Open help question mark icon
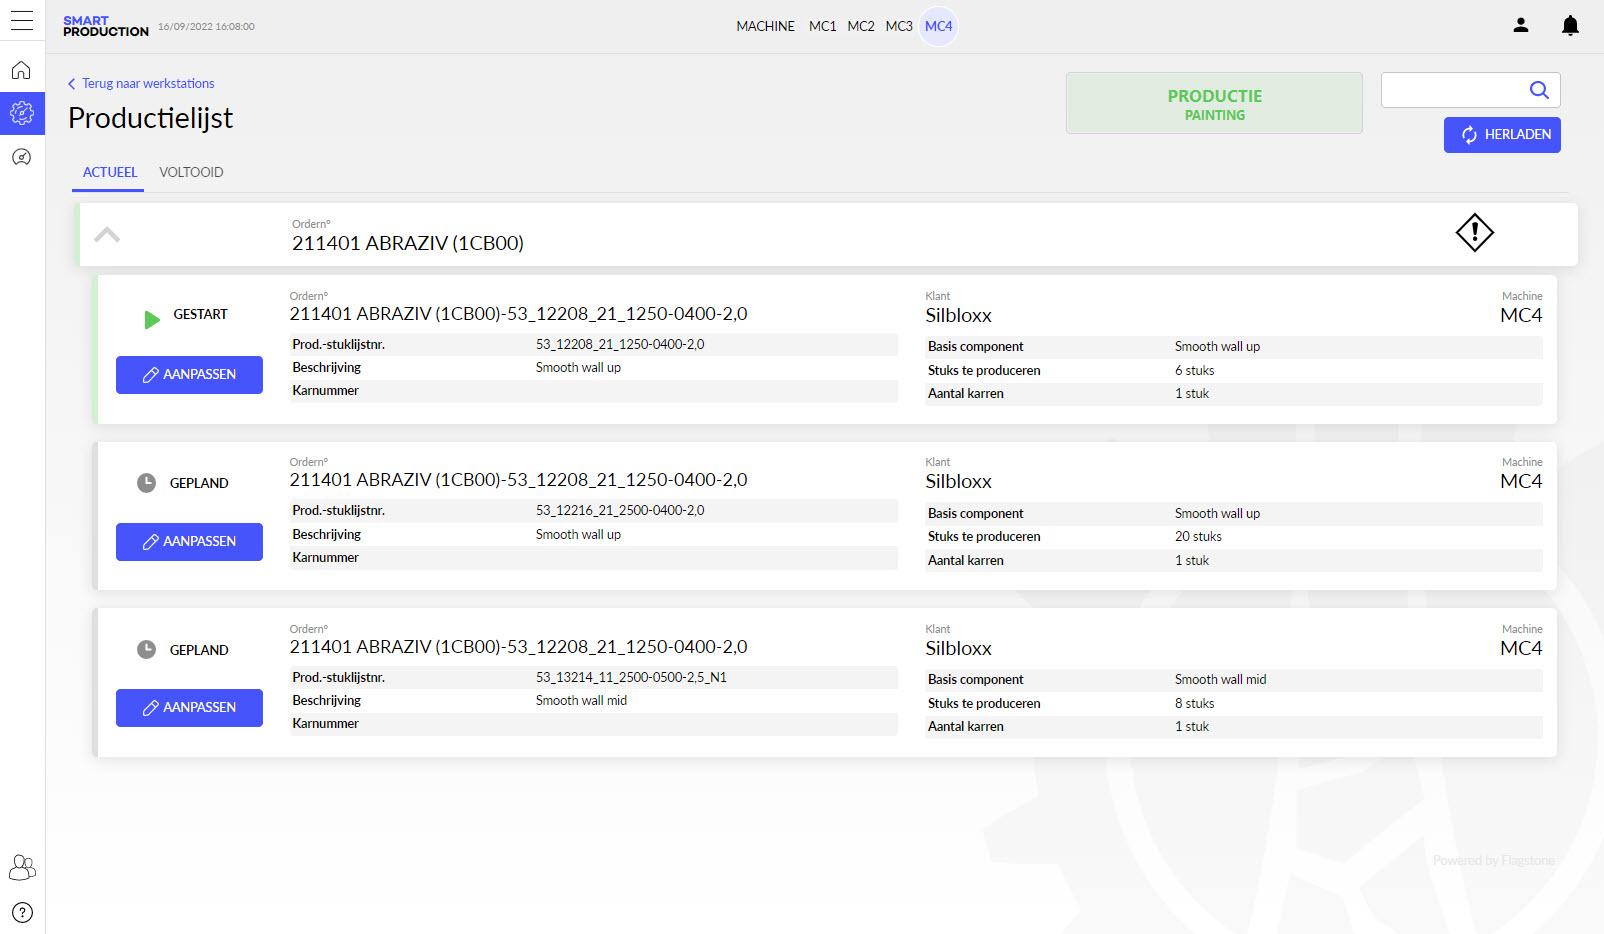Viewport: 1604px width, 934px height. tap(22, 912)
